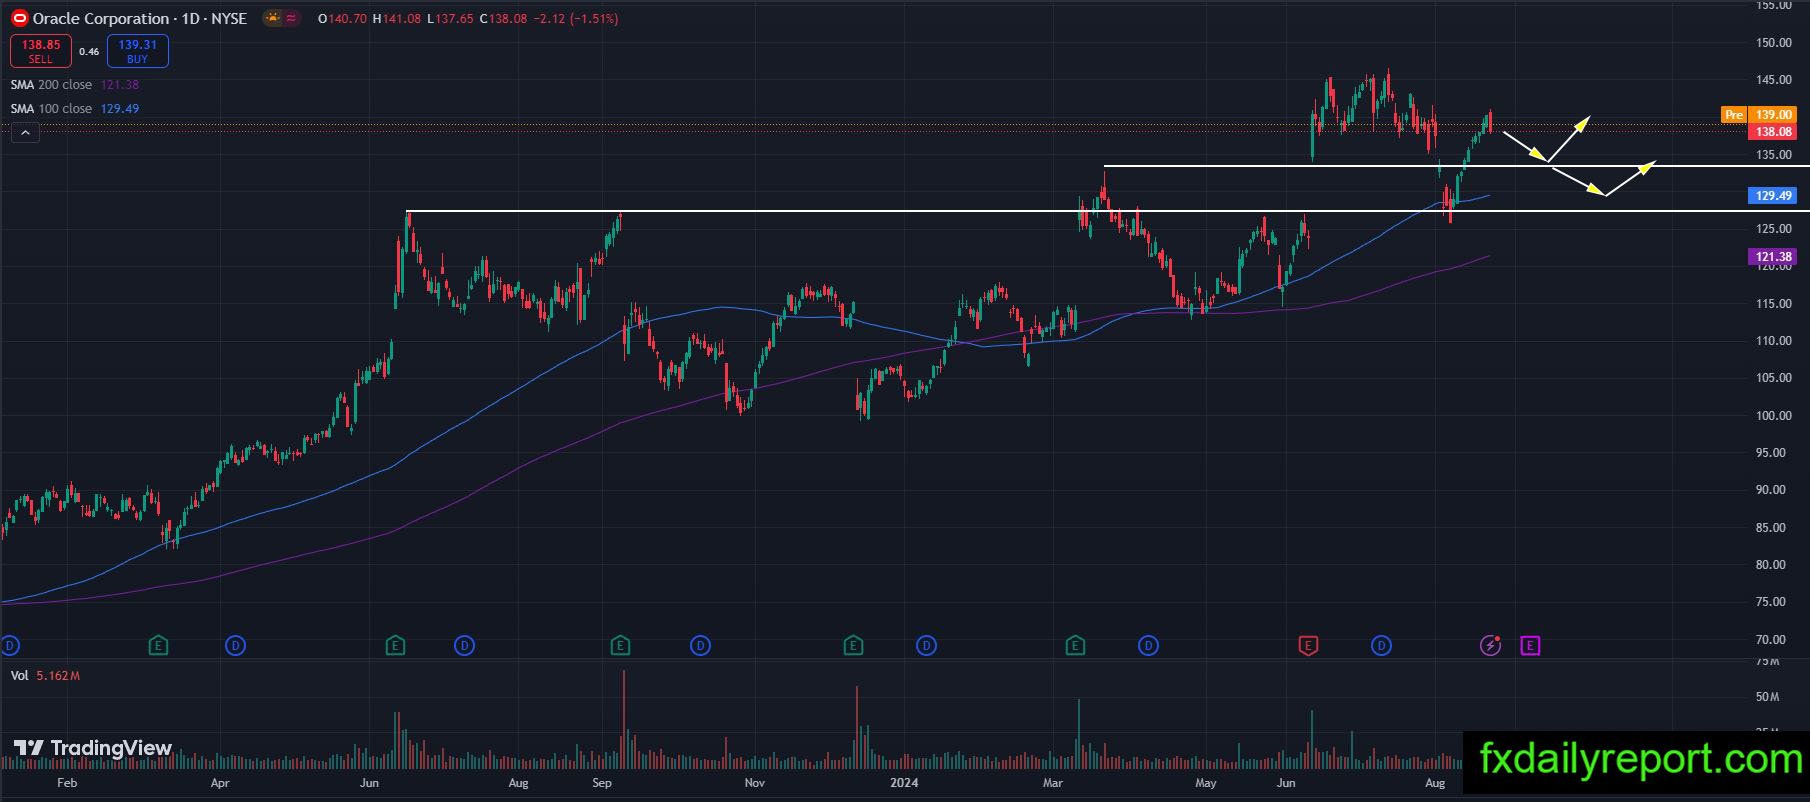
Task: Click the purple 121.38 label on the price scale
Action: coord(1773,257)
